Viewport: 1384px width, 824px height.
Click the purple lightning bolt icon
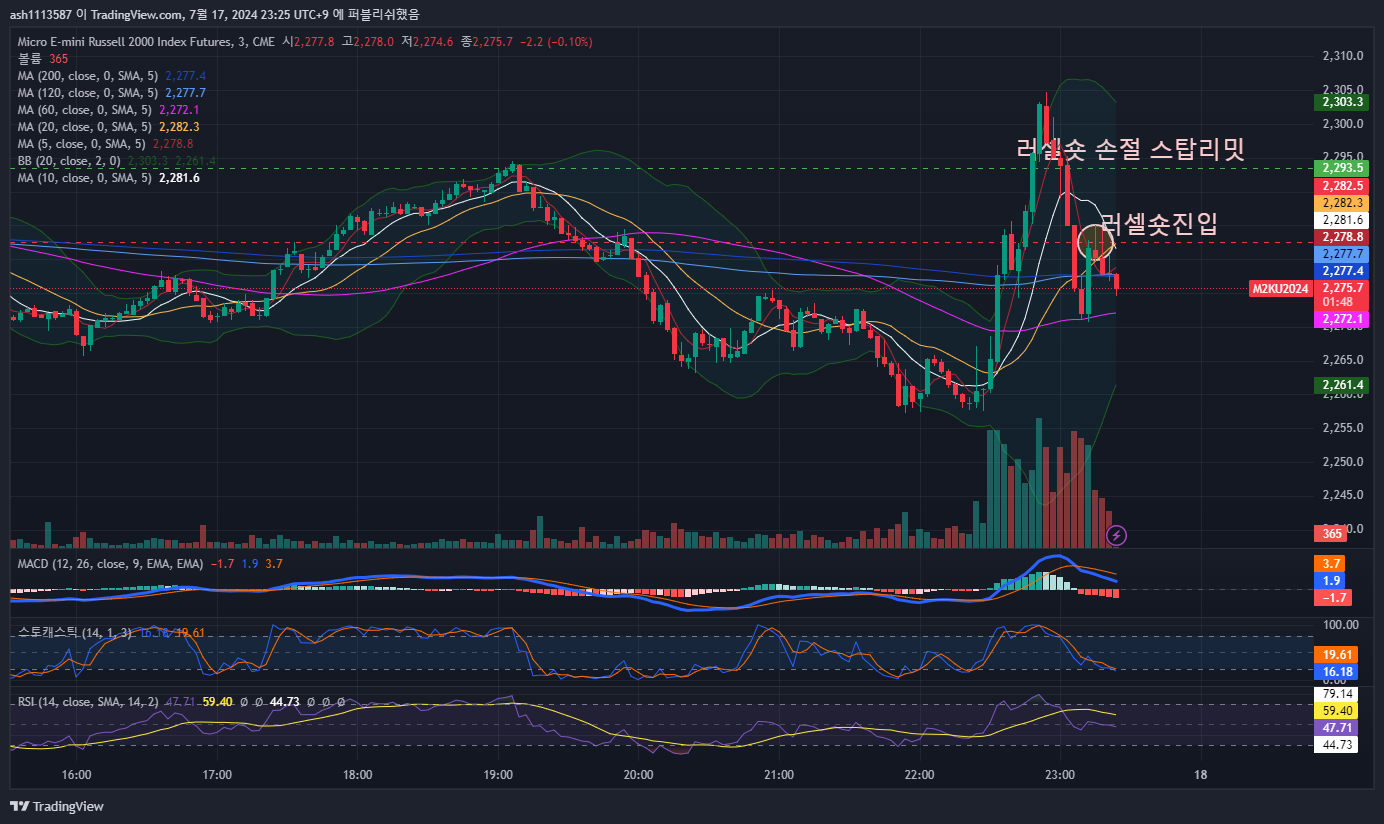pyautogui.click(x=1117, y=535)
